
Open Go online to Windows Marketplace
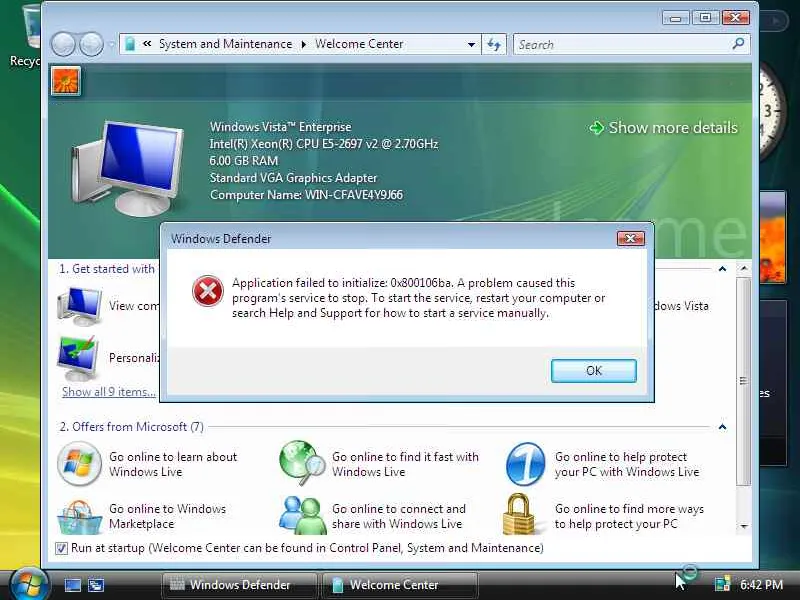coord(167,516)
